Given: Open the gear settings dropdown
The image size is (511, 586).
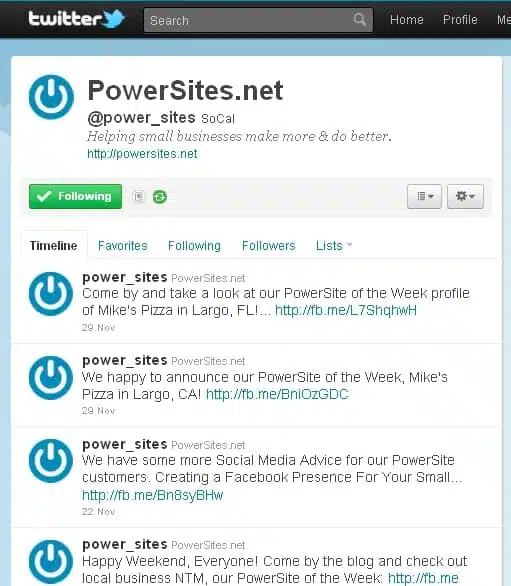Looking at the screenshot, I should (x=465, y=196).
